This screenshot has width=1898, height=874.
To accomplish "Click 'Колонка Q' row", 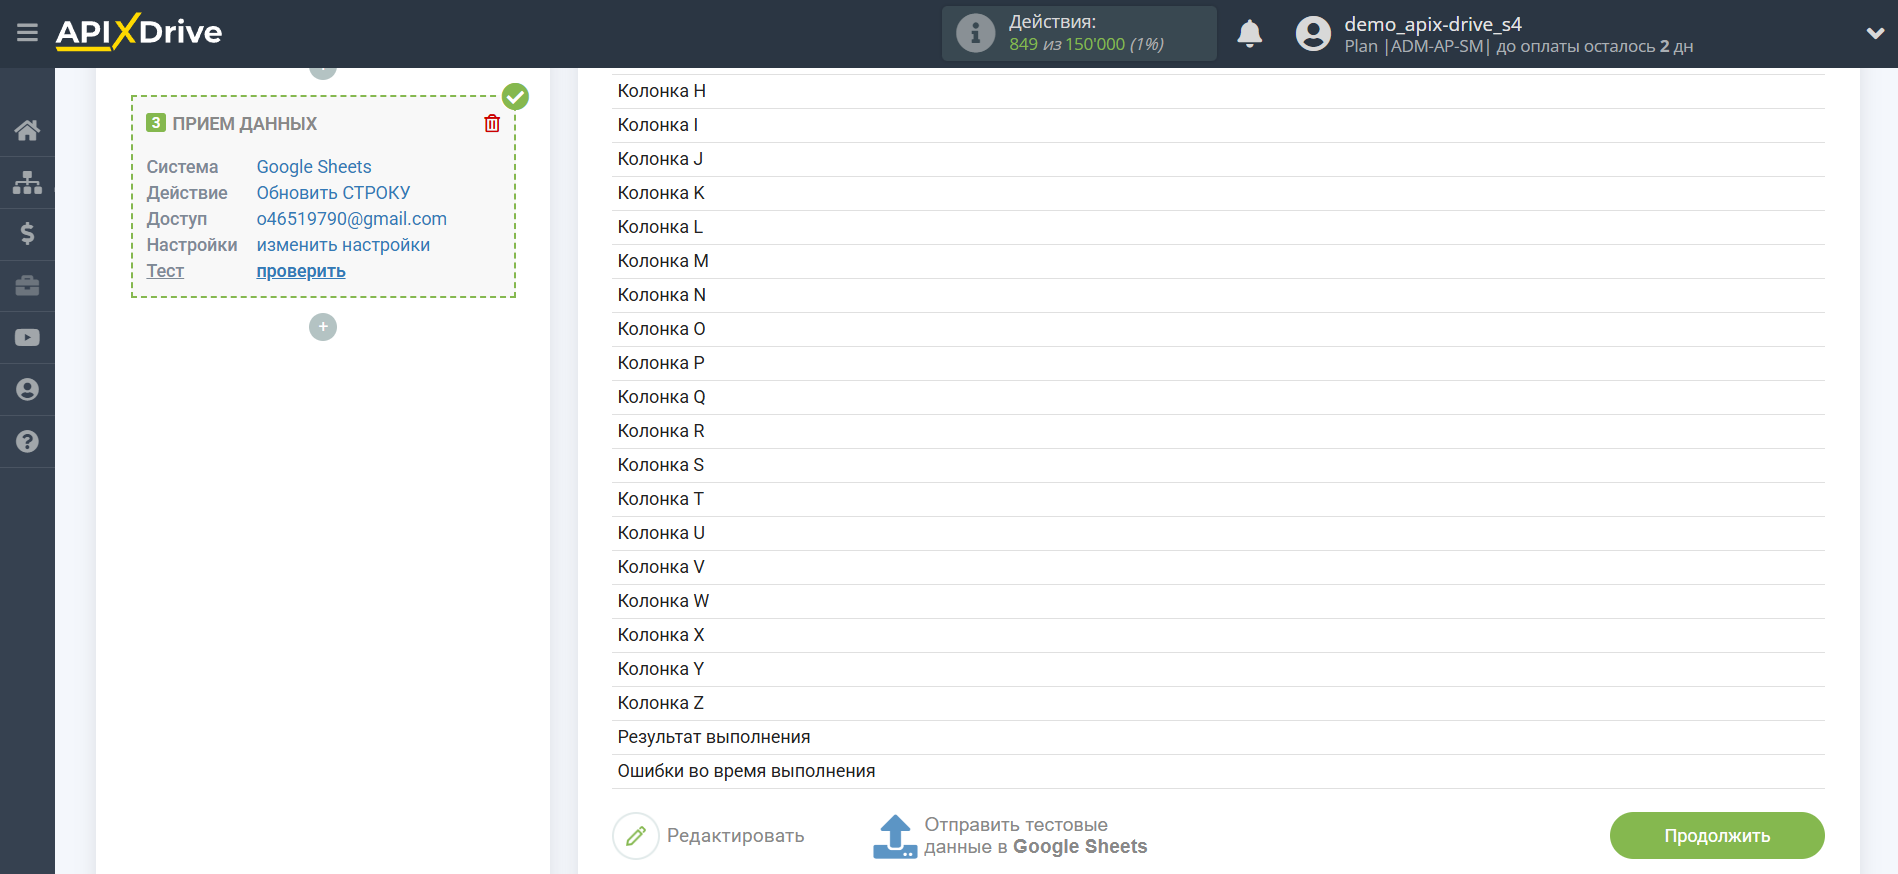I will tap(1218, 397).
